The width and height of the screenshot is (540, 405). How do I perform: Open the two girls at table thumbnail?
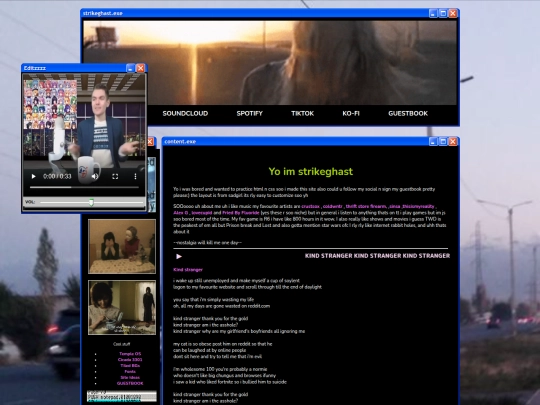[x=122, y=247]
